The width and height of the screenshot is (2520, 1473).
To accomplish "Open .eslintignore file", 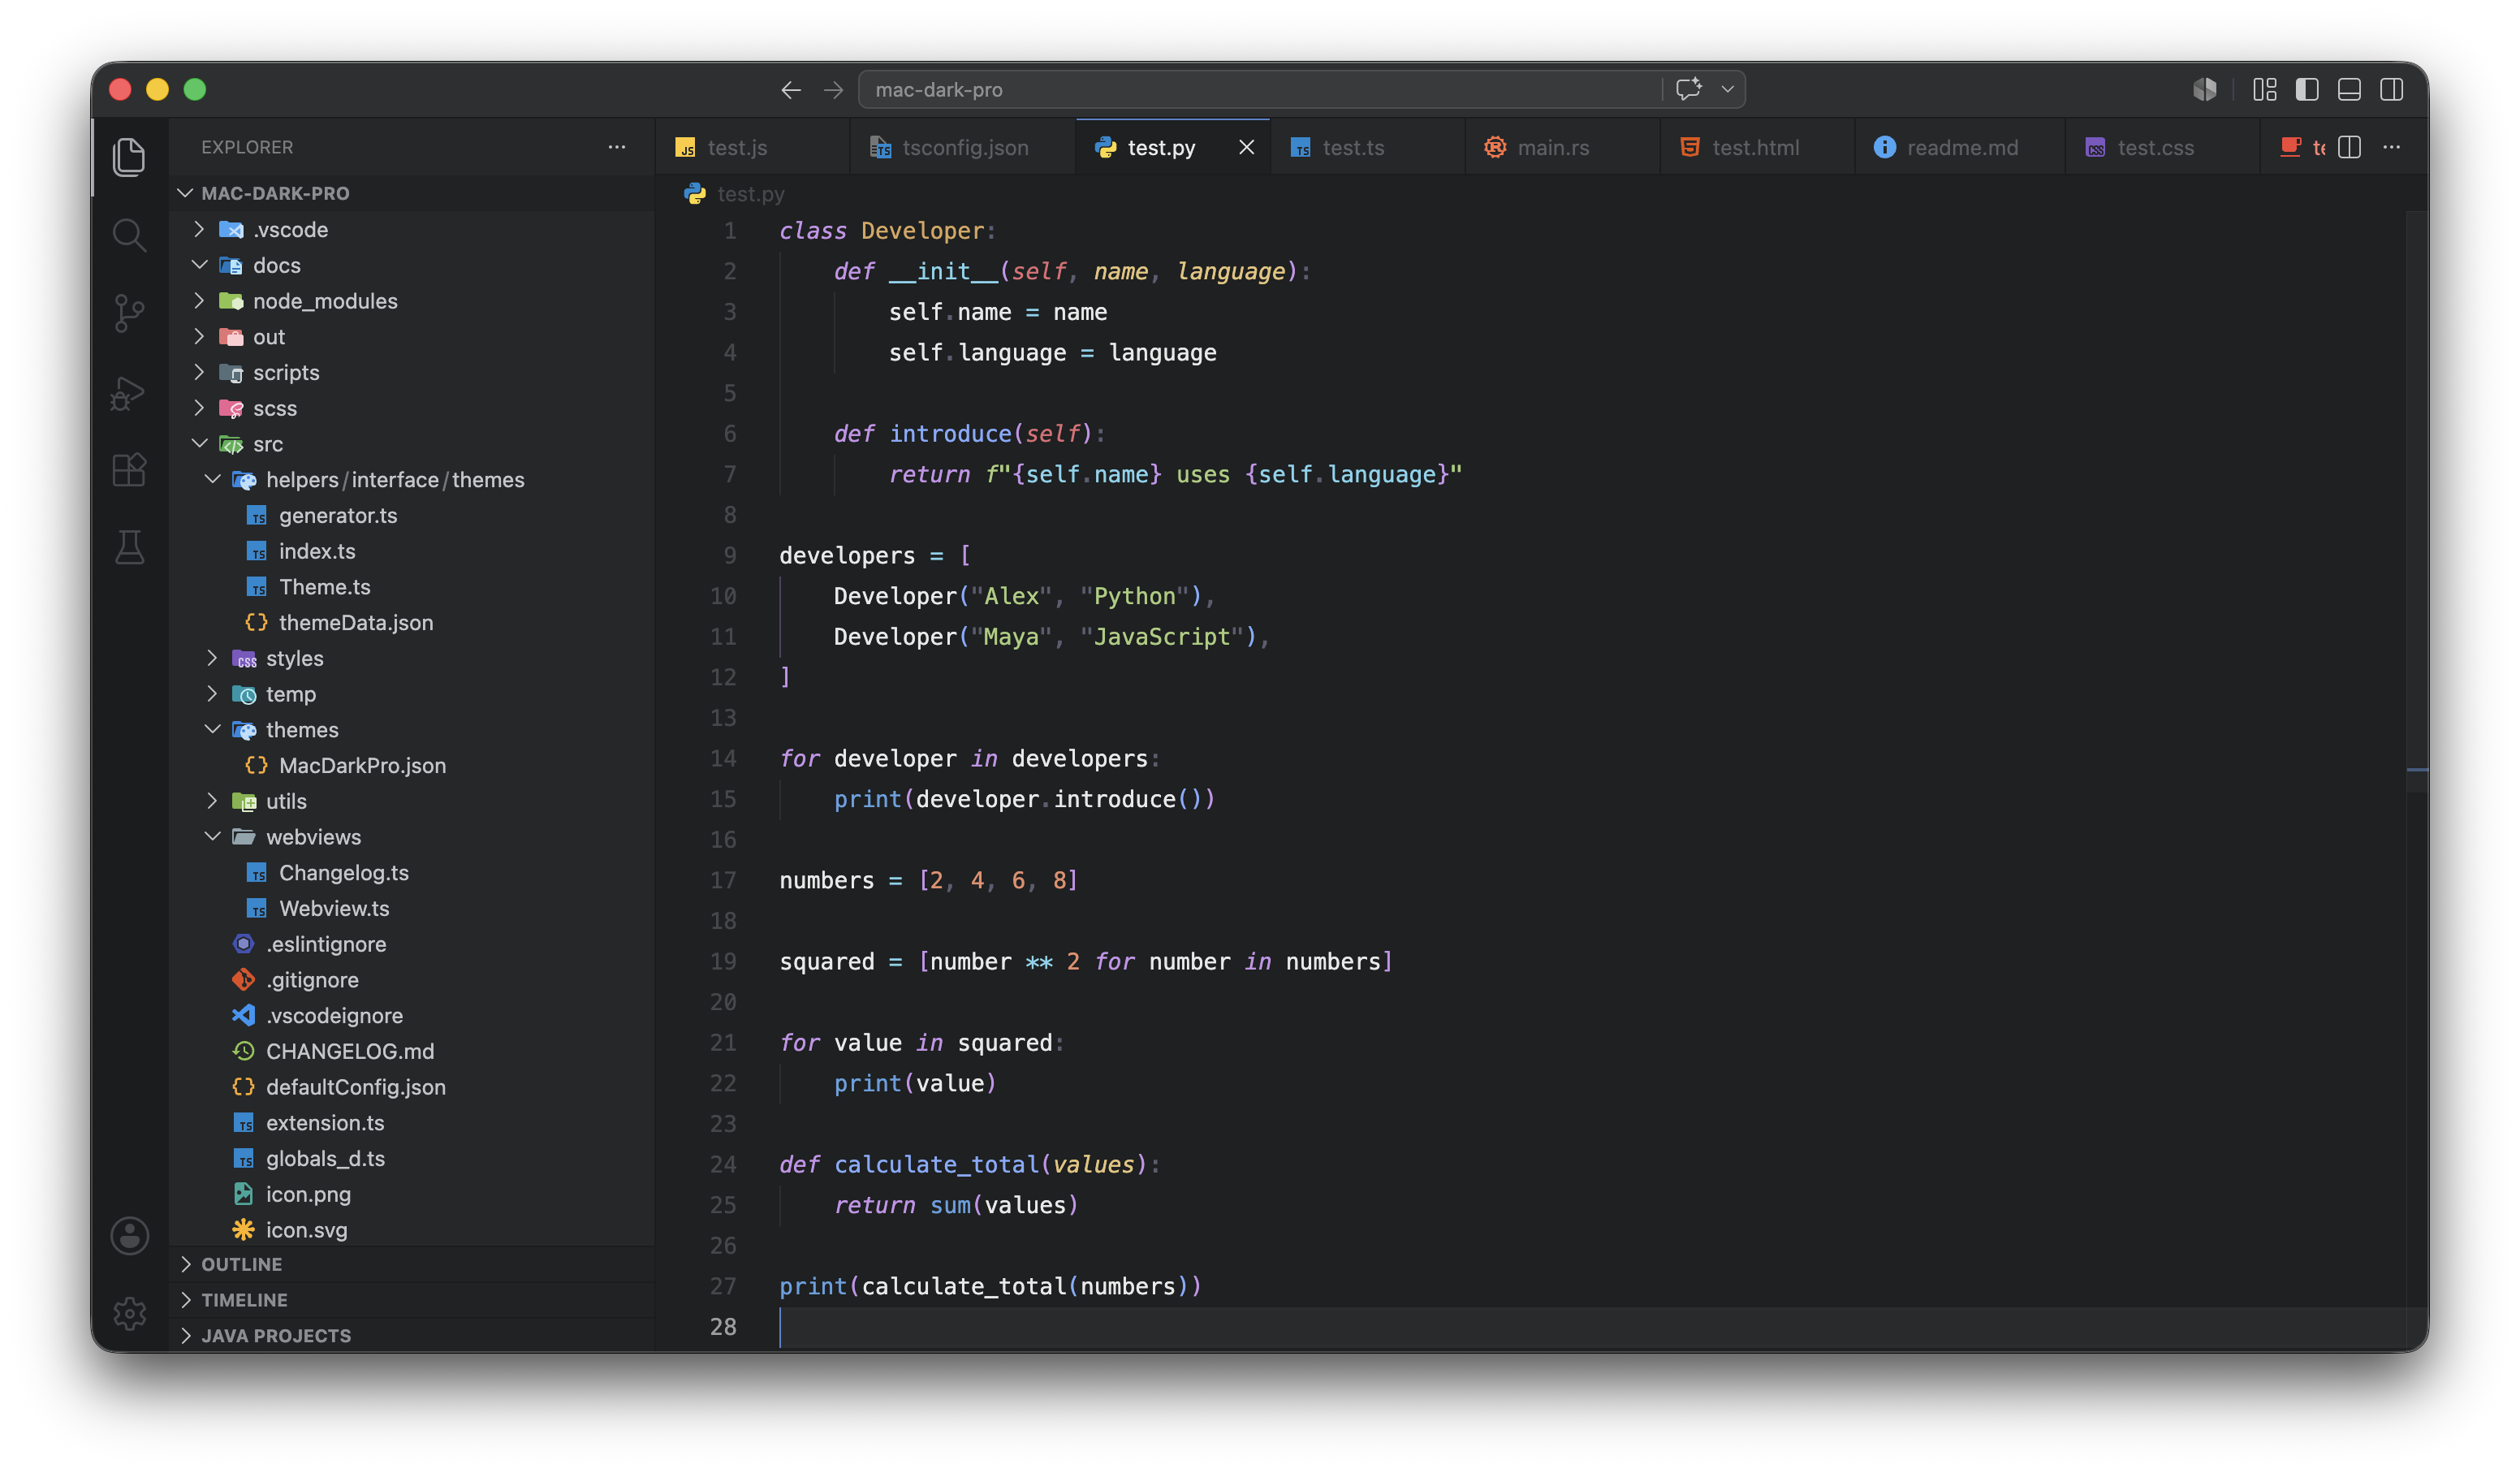I will click(x=412, y=944).
